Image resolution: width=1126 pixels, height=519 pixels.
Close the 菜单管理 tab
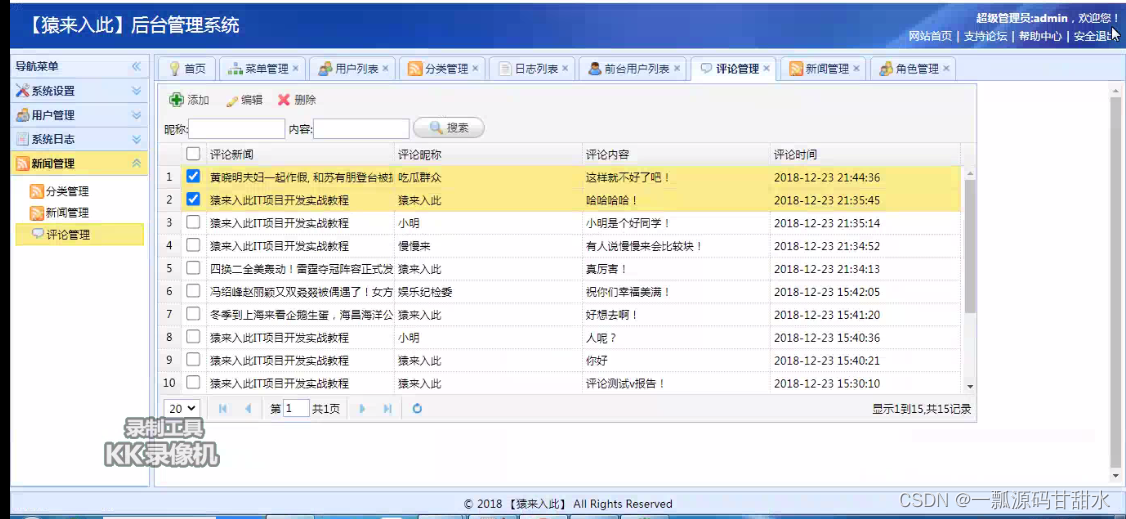tap(296, 68)
